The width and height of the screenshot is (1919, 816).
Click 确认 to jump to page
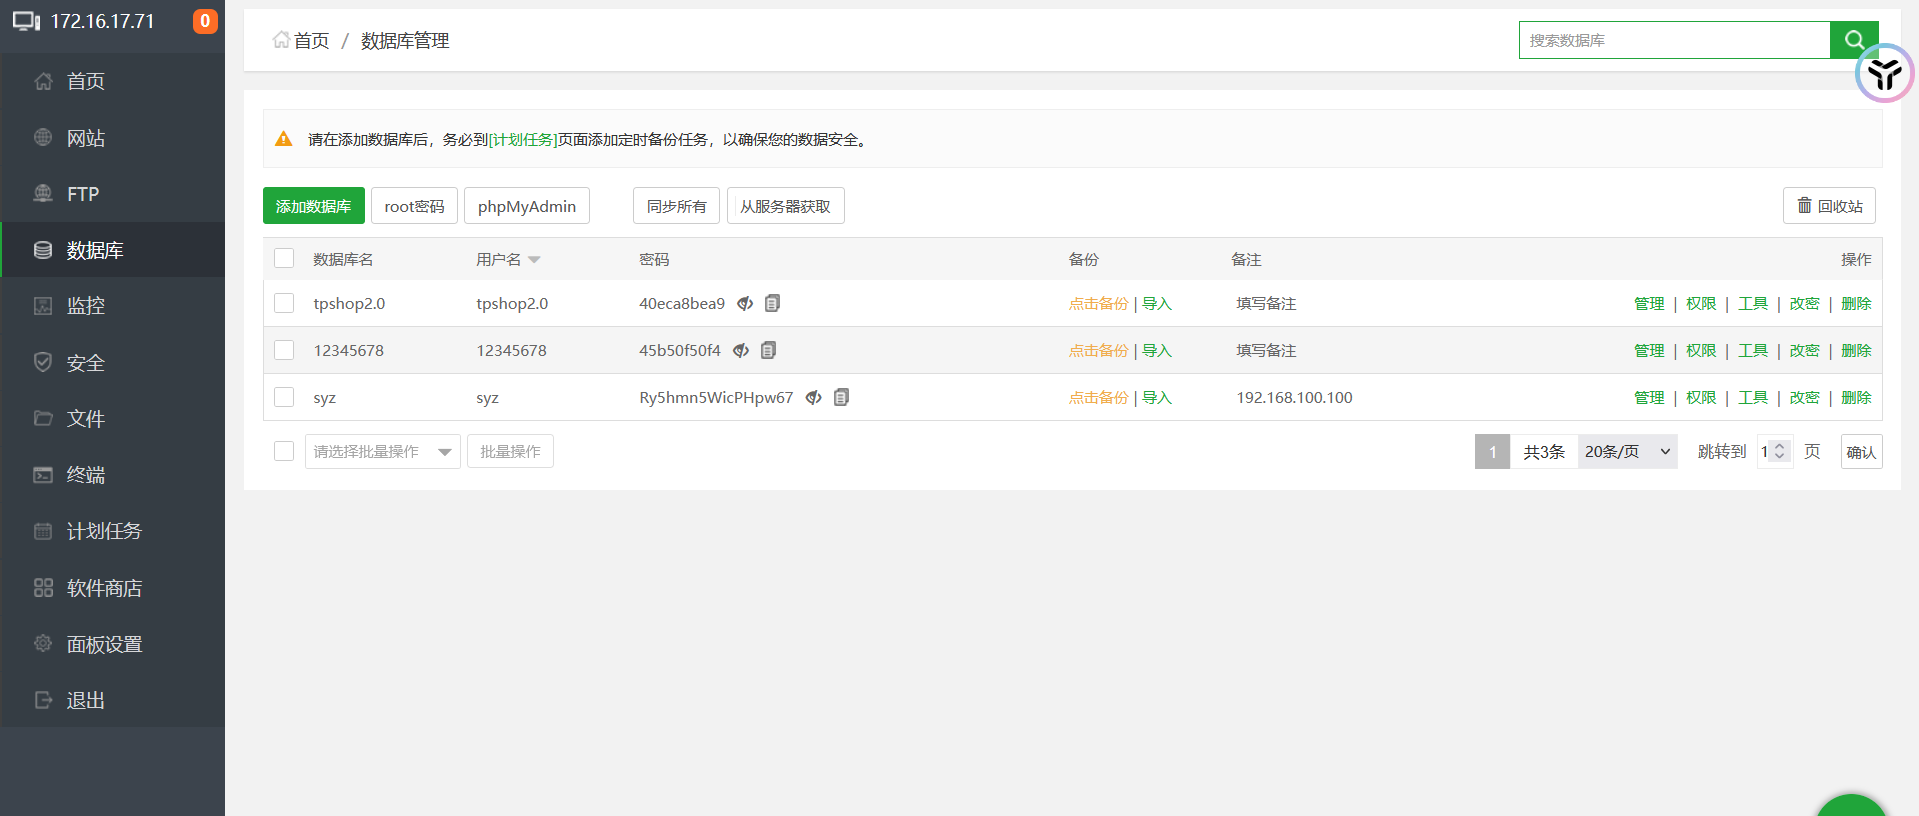[1861, 451]
